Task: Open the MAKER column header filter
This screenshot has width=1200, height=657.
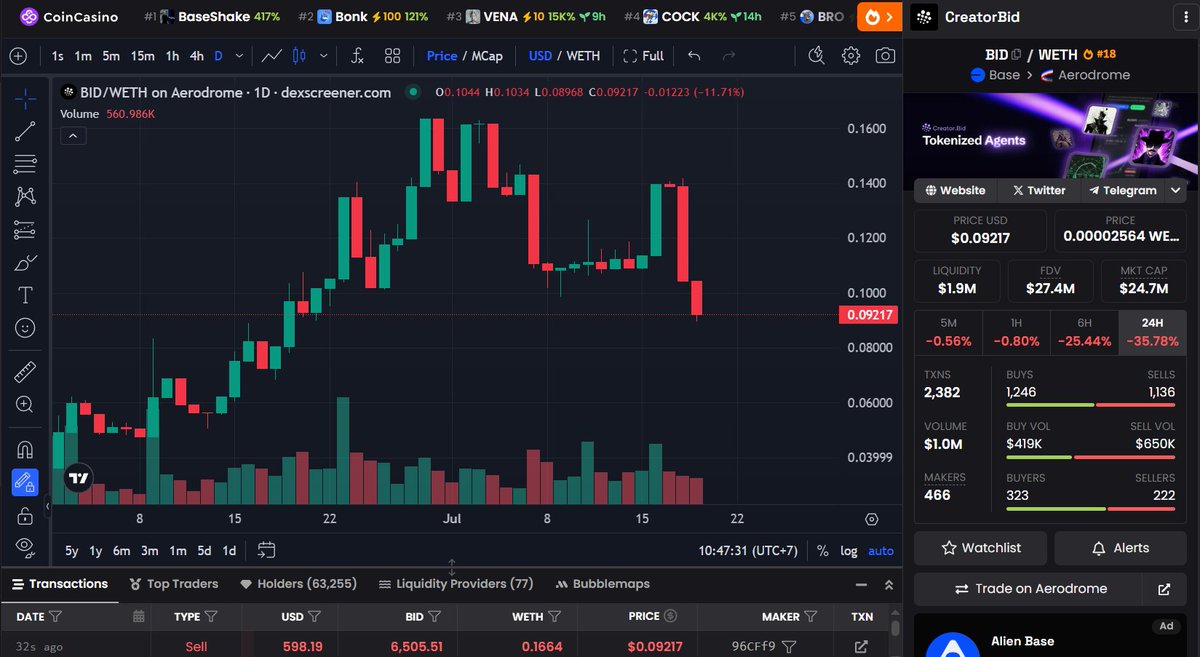Action: (813, 617)
